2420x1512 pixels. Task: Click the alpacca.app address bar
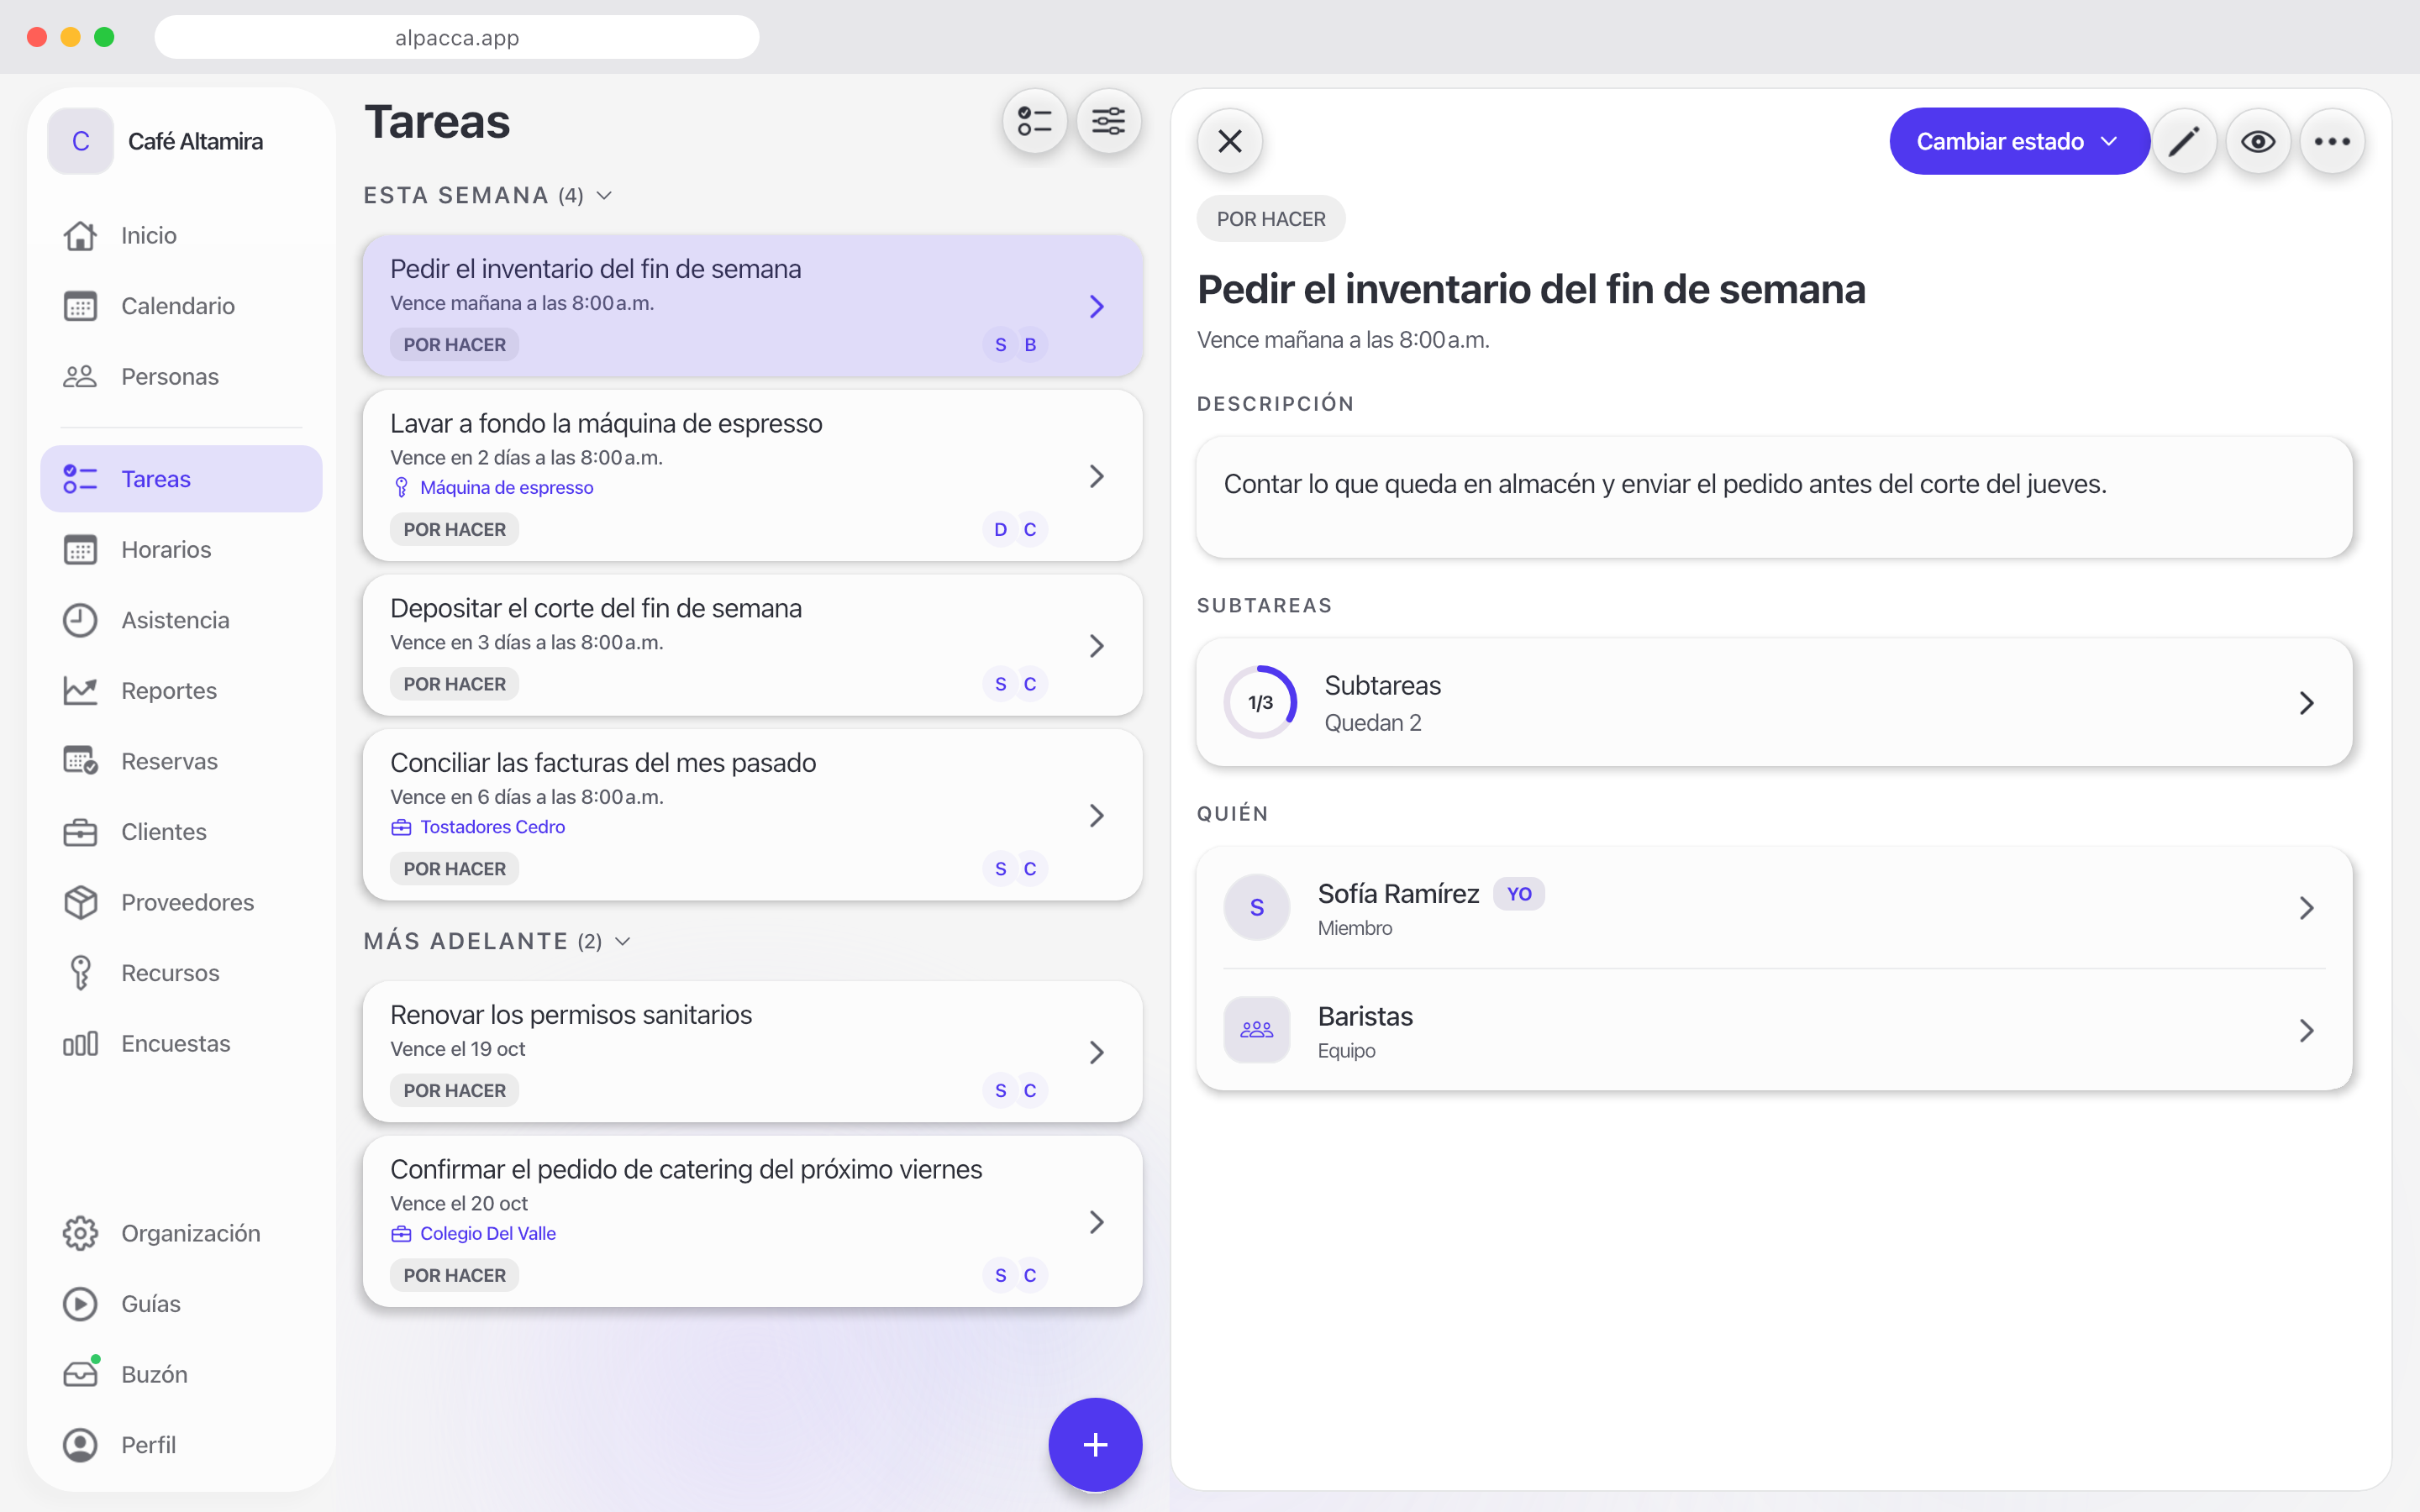click(456, 37)
